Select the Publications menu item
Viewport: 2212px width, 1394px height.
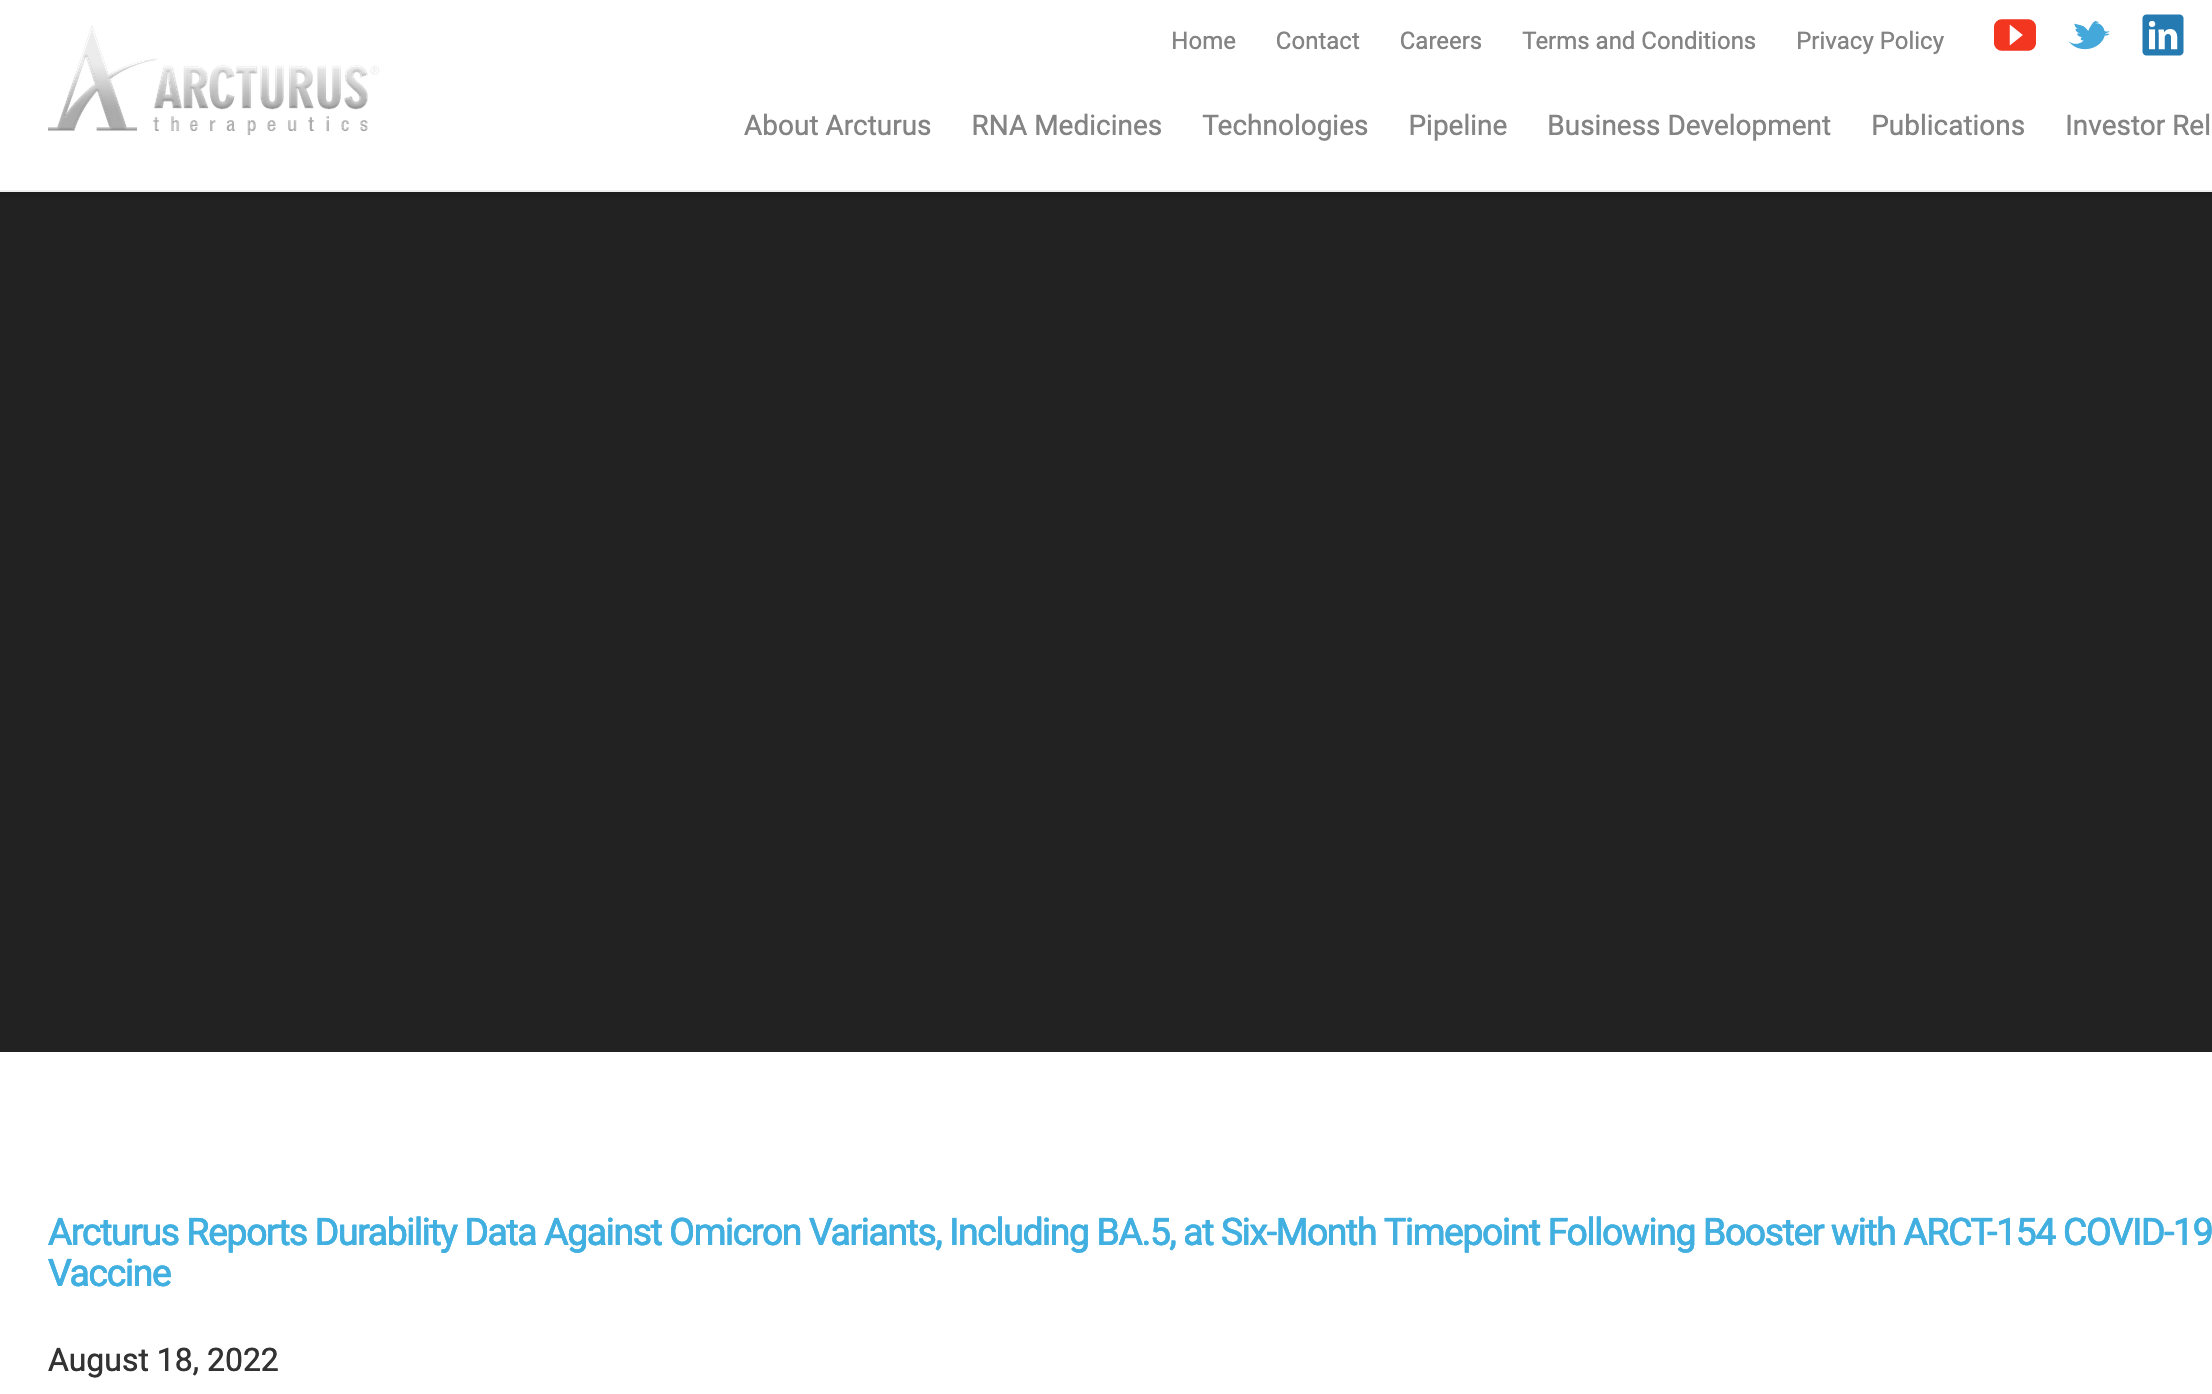1947,125
